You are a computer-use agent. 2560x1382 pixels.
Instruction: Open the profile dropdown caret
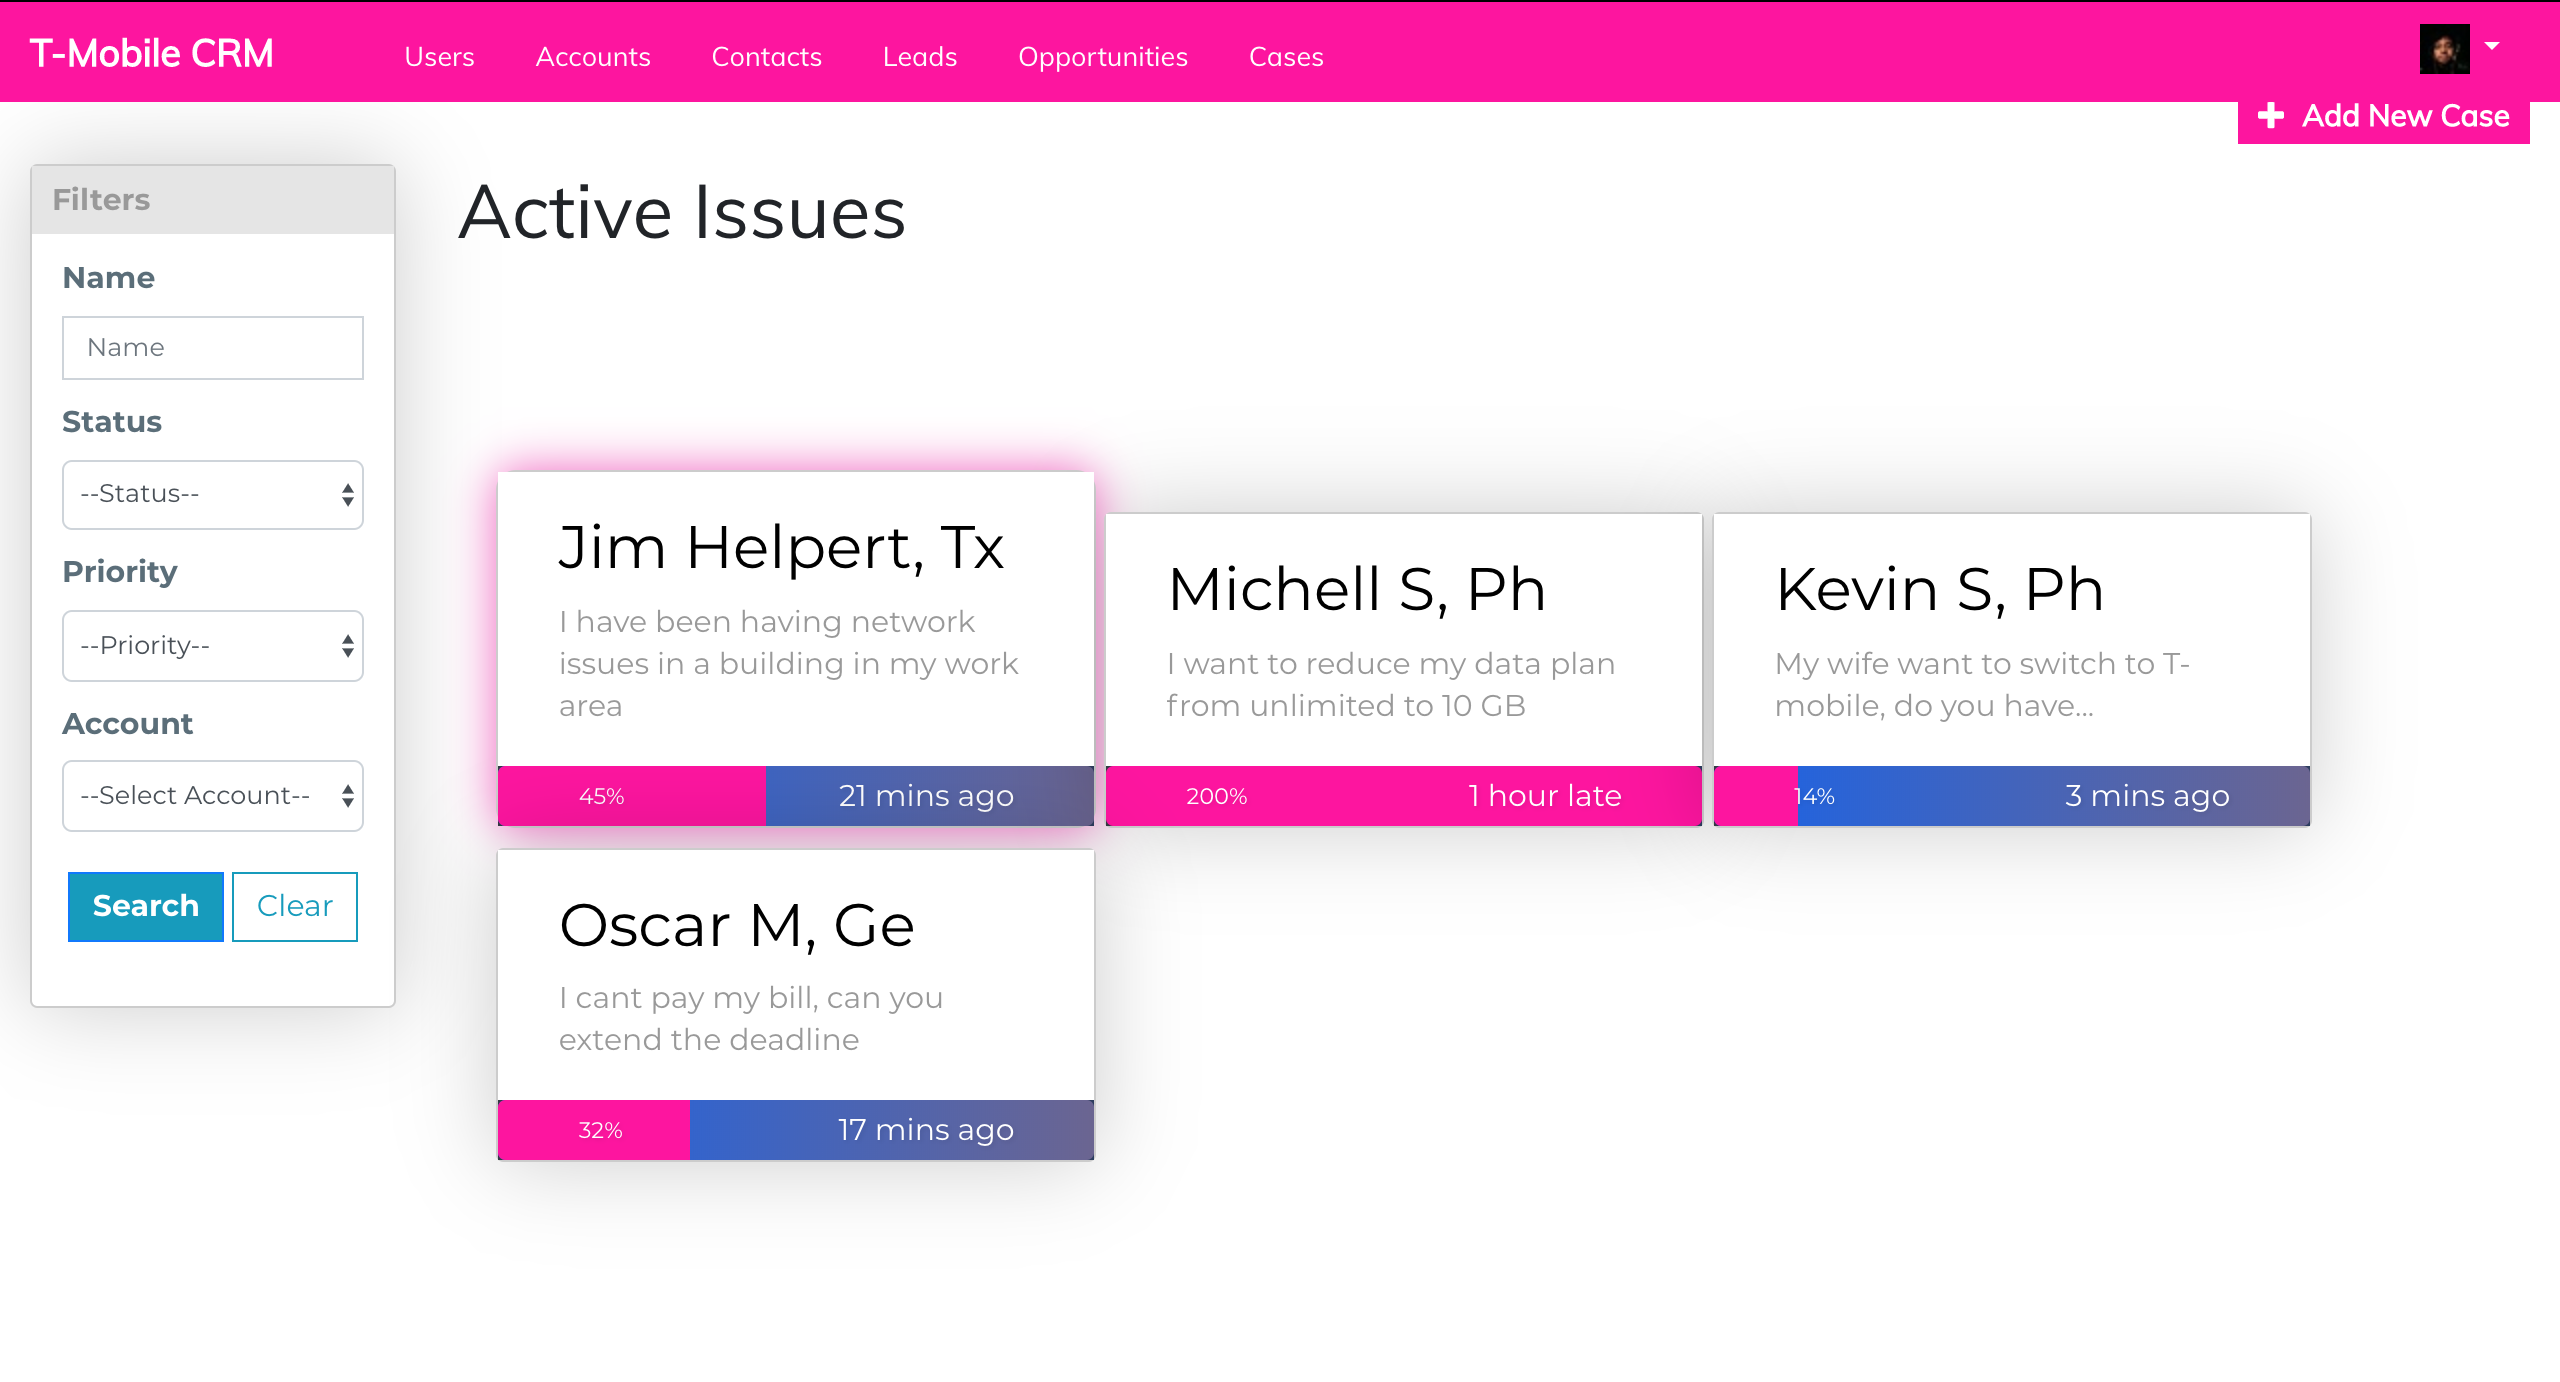pyautogui.click(x=2492, y=46)
